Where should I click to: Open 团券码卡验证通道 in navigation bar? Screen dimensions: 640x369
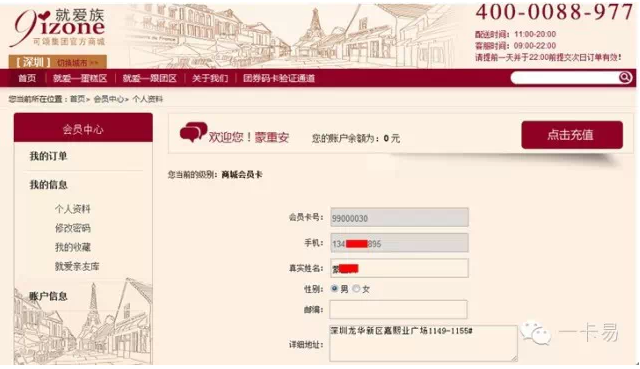coord(279,78)
